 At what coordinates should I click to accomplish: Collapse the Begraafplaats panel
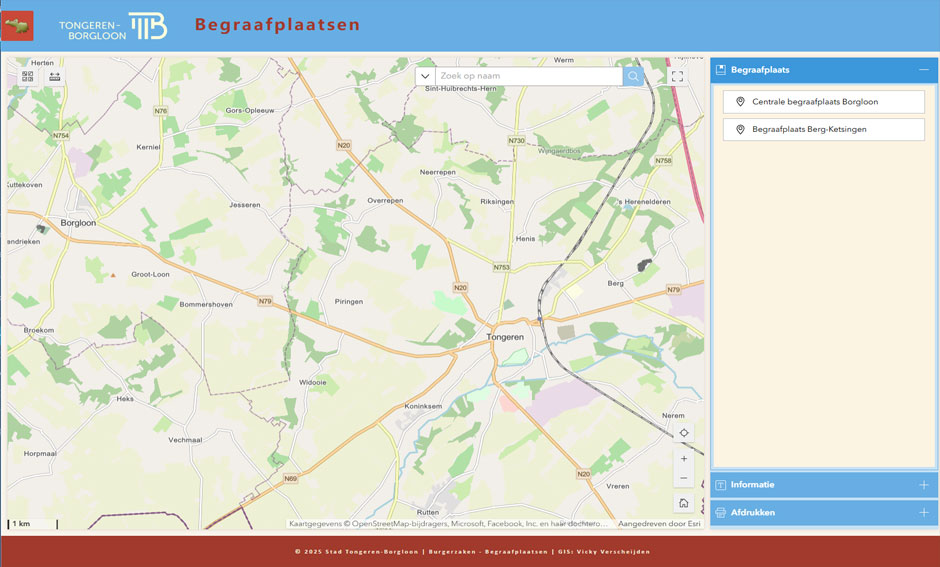(x=923, y=70)
